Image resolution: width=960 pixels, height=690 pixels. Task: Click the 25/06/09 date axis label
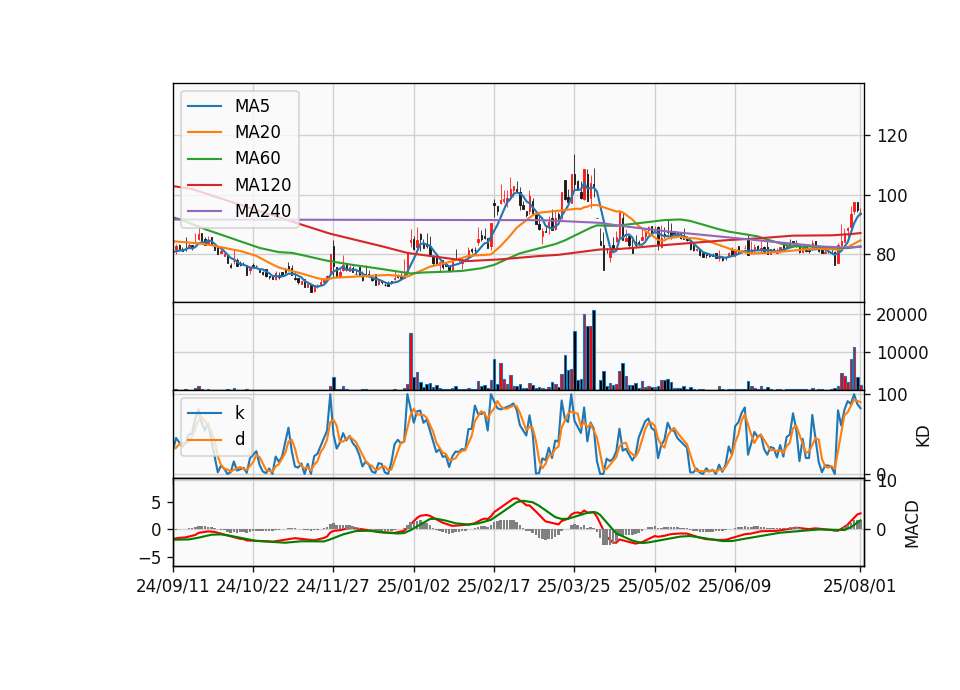[735, 586]
